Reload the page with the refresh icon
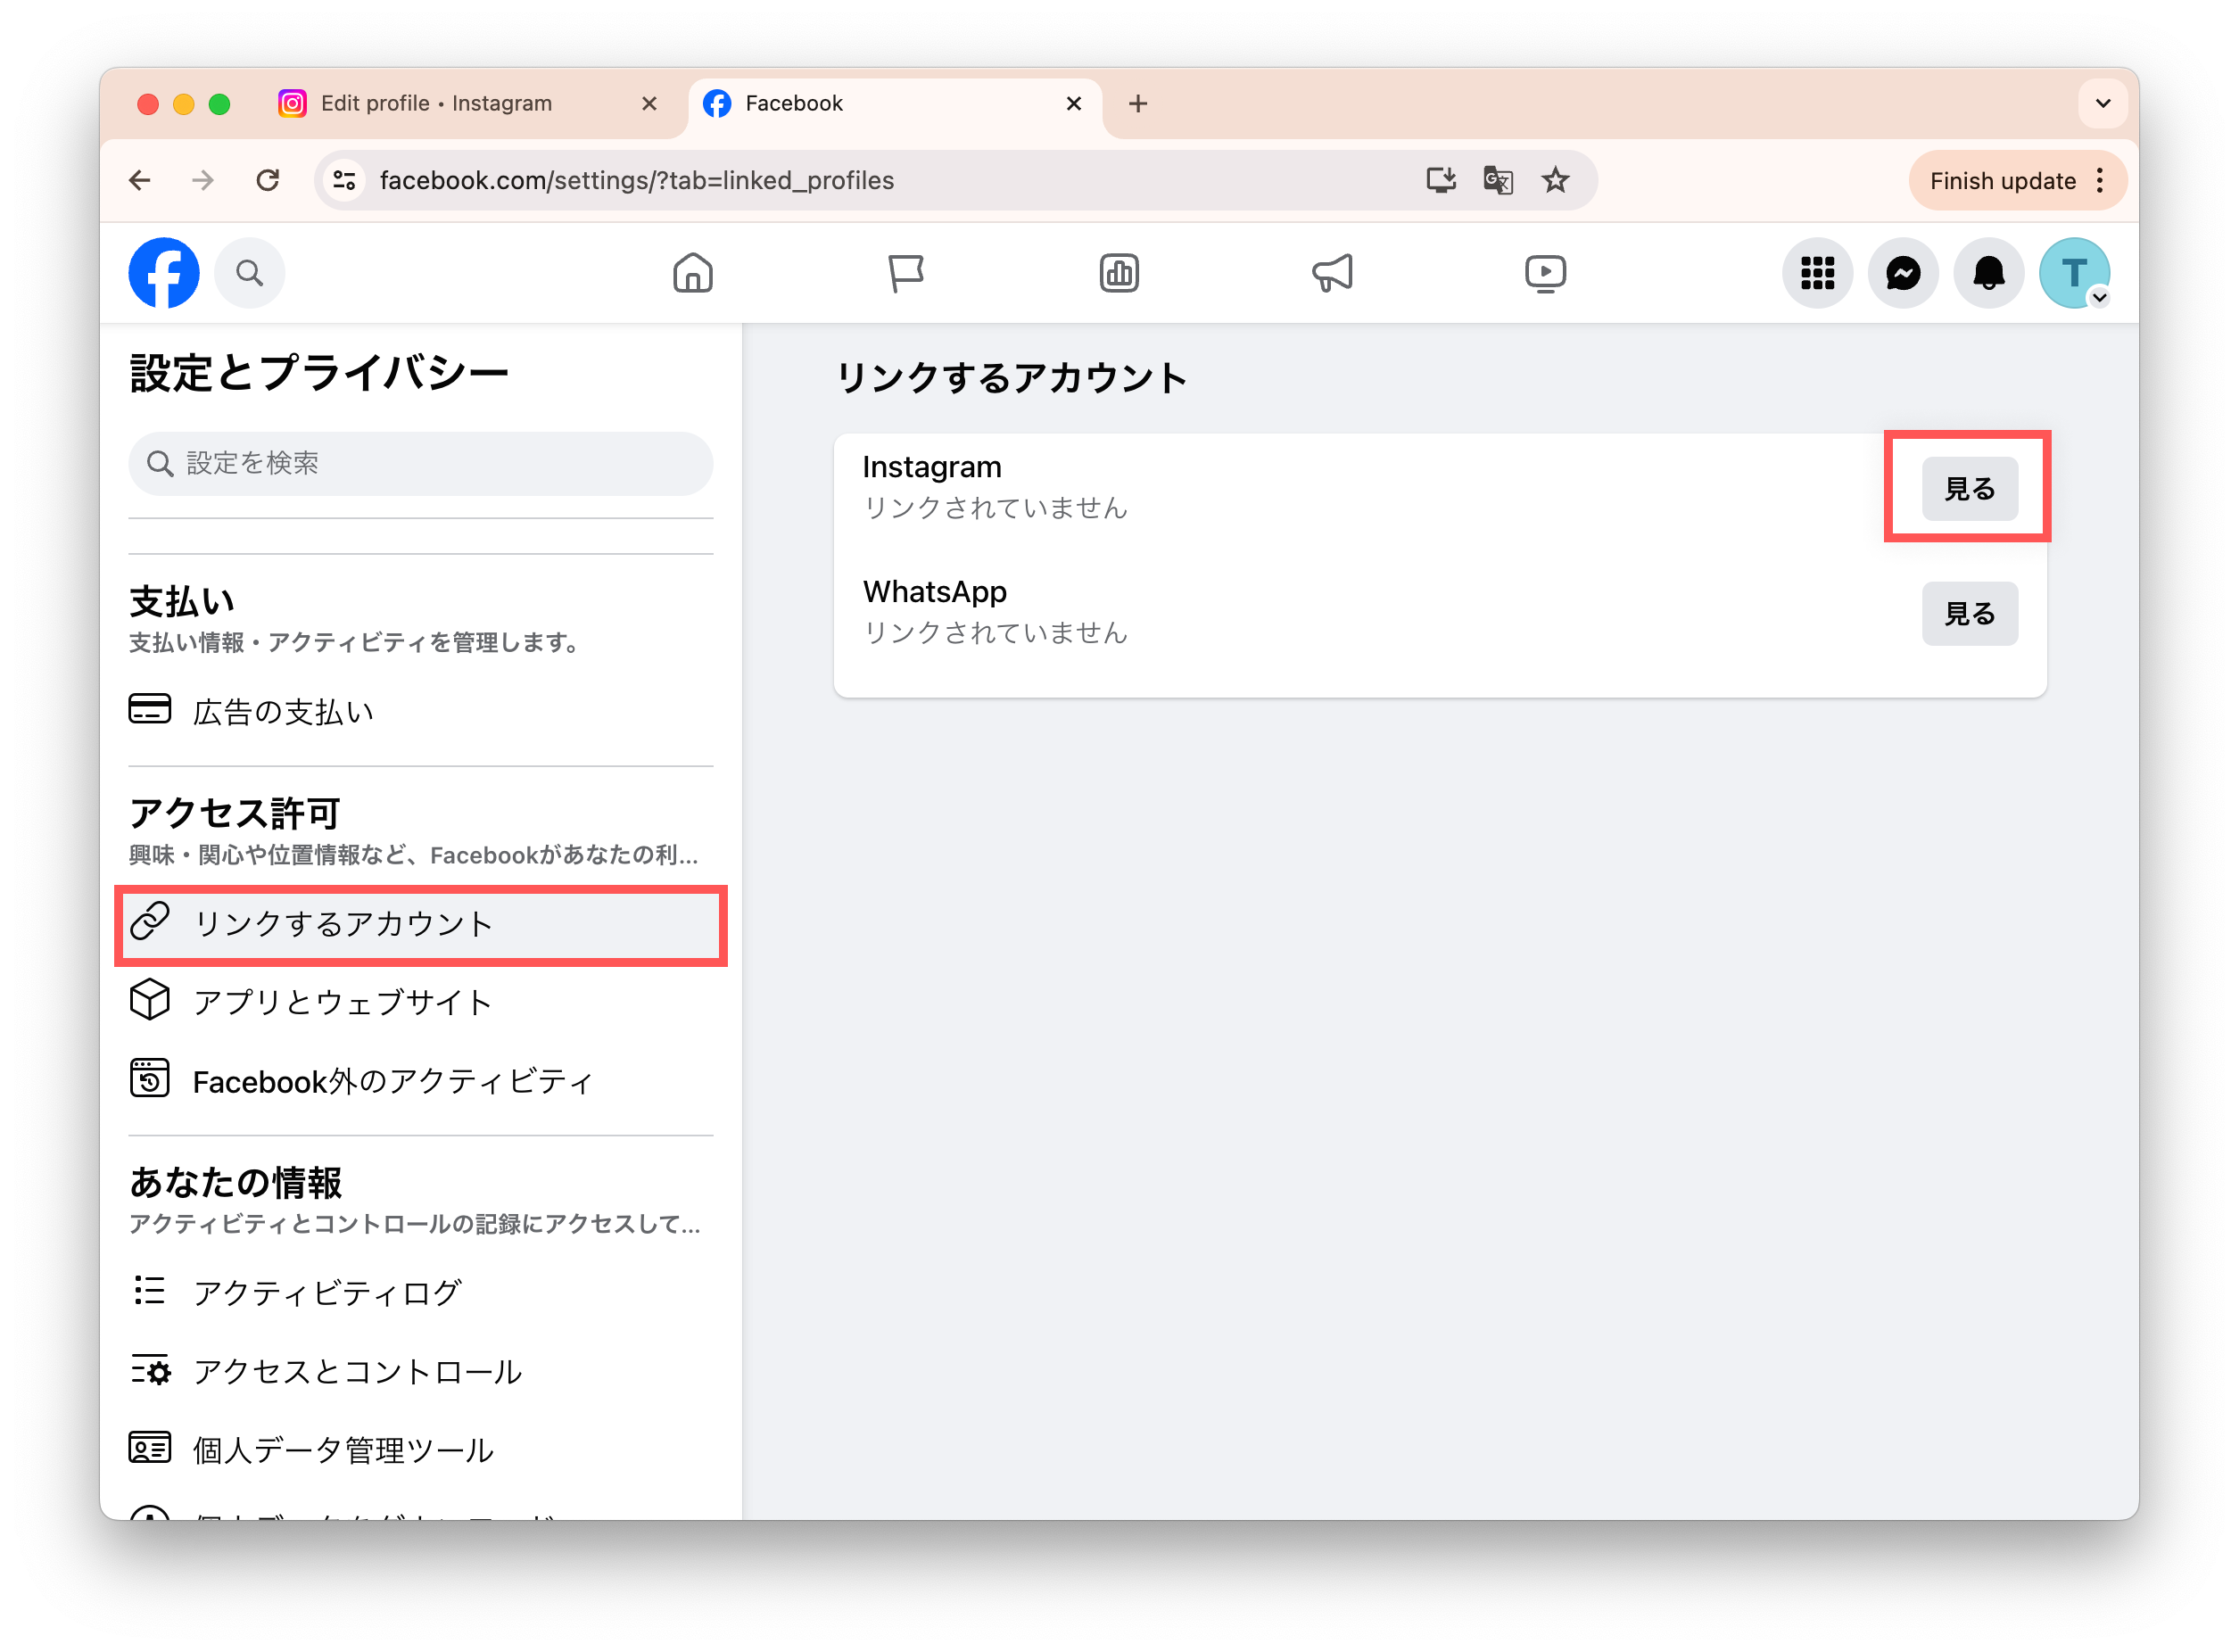 coord(267,180)
